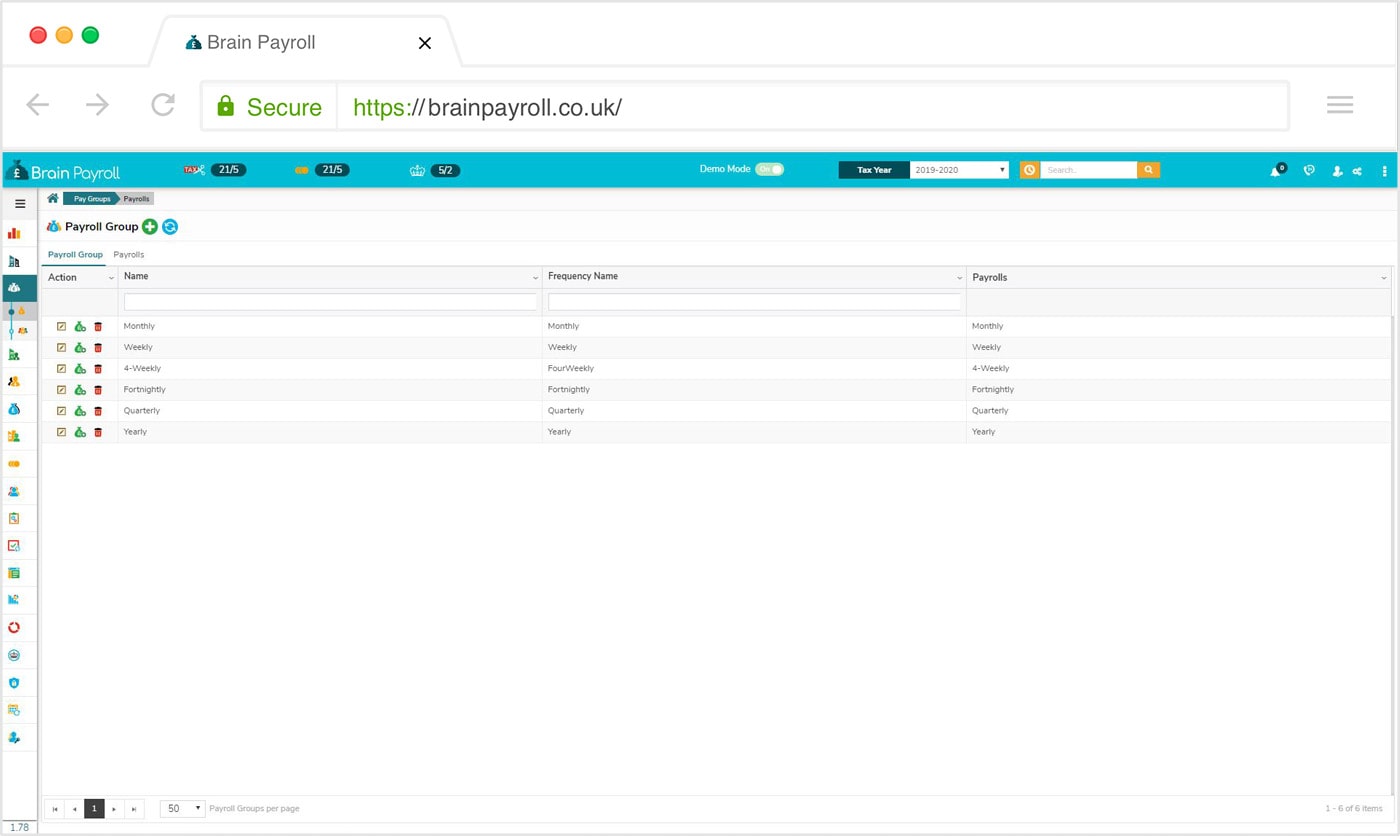The width and height of the screenshot is (1400, 836).
Task: Click the TAX scissors icon in header
Action: tap(194, 170)
